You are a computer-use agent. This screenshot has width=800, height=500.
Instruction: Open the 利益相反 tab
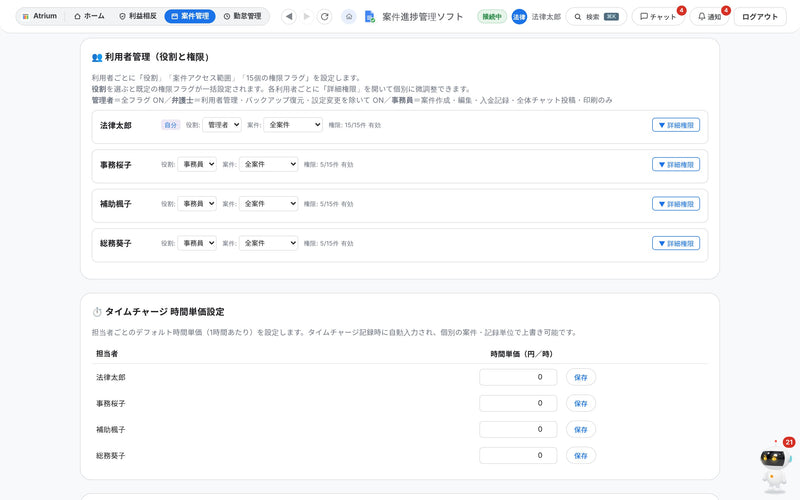(138, 16)
